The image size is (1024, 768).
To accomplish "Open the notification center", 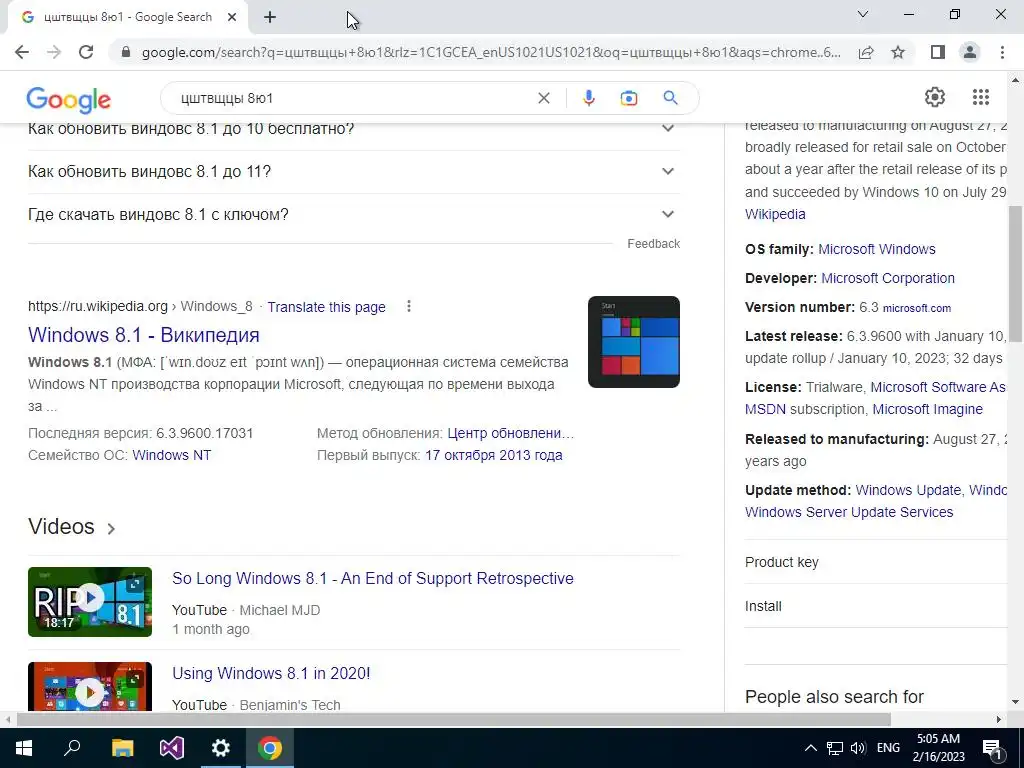I will [x=992, y=748].
